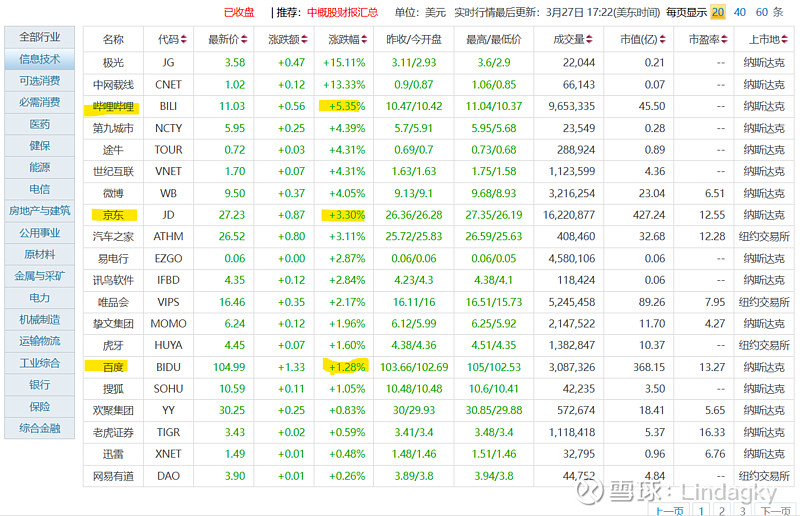800x516 pixels.
Task: Click BIDU's latest price 104.99
Action: [229, 367]
